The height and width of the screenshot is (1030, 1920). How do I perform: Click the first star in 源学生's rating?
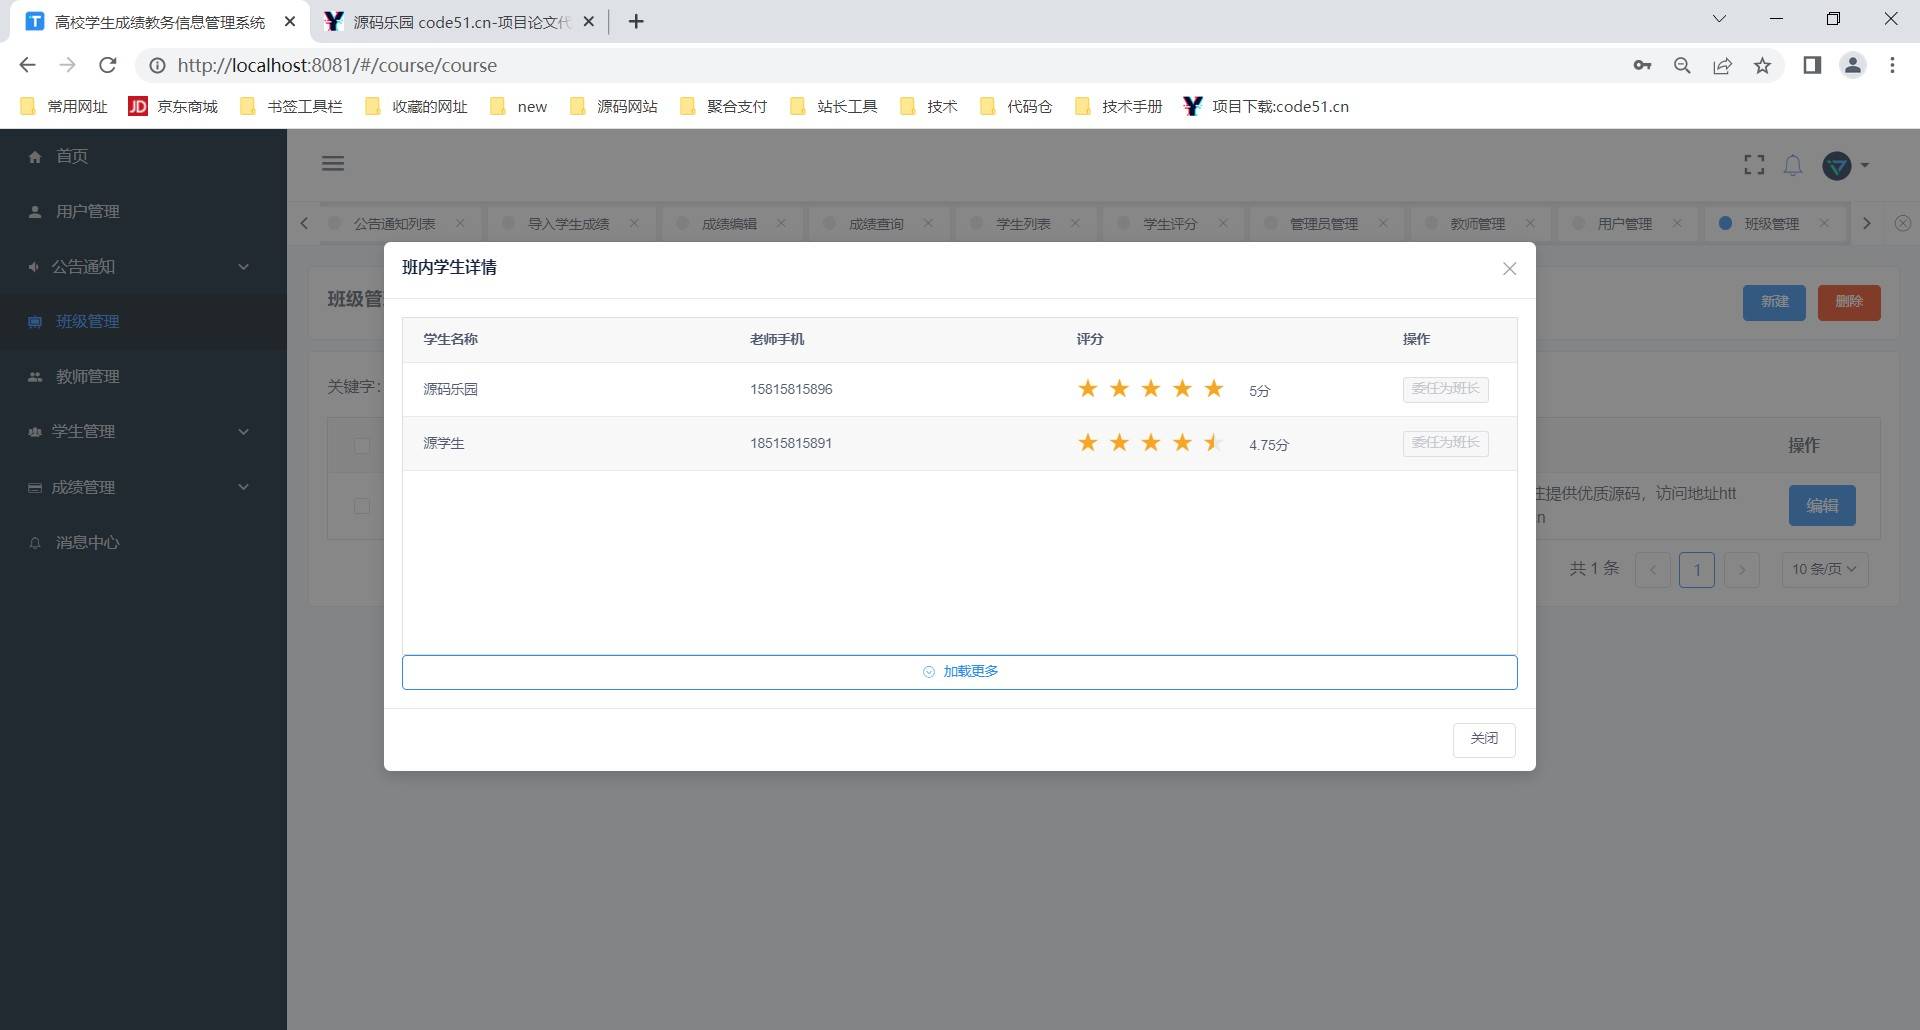pos(1088,443)
